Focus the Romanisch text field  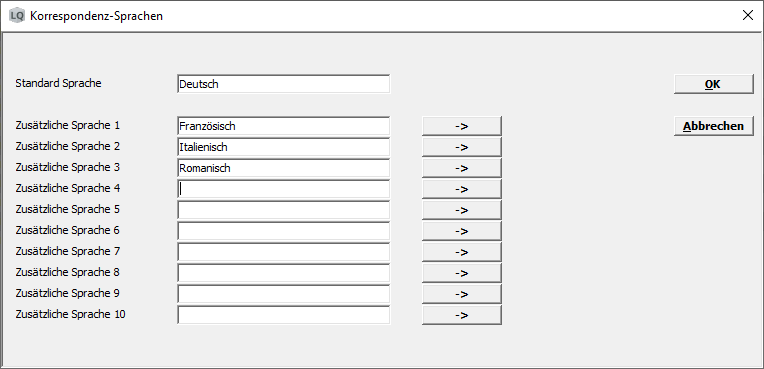pos(284,168)
